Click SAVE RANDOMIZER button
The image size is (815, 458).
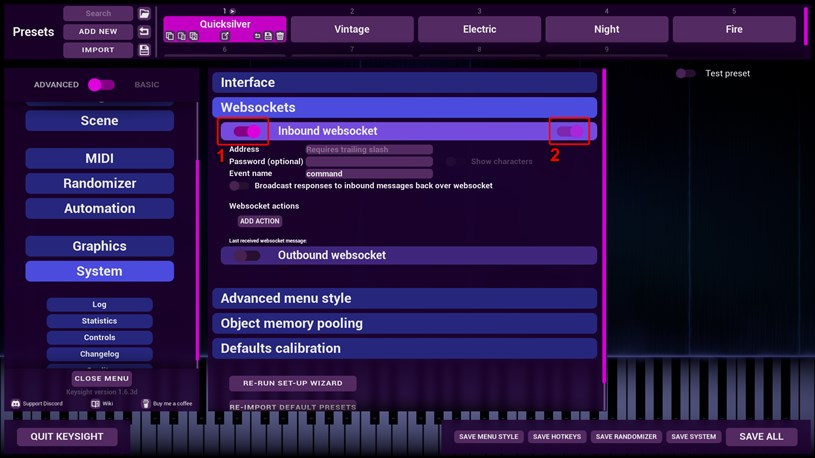point(626,437)
